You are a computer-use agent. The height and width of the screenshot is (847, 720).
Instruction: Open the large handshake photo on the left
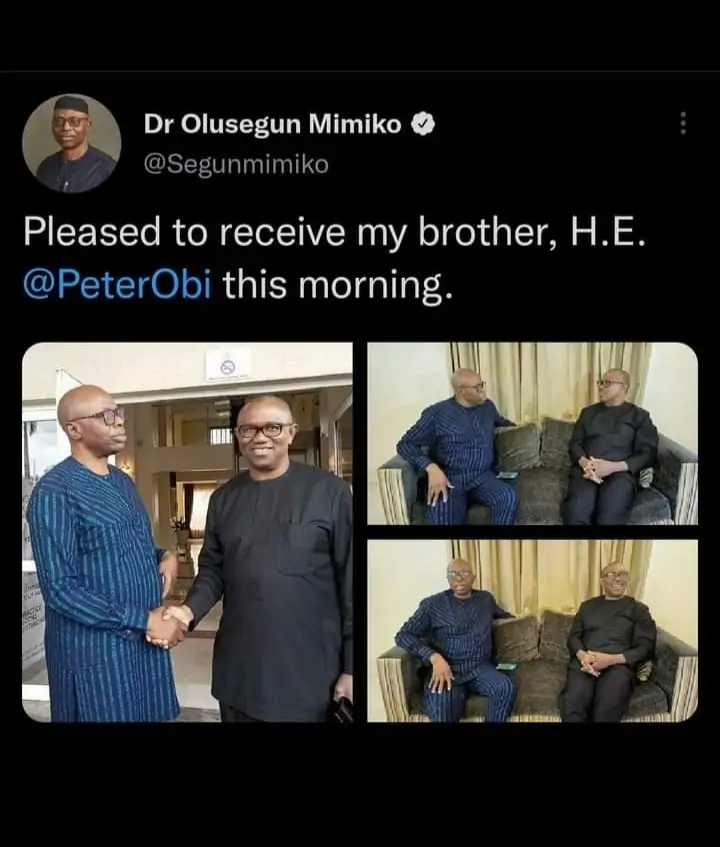tap(187, 532)
